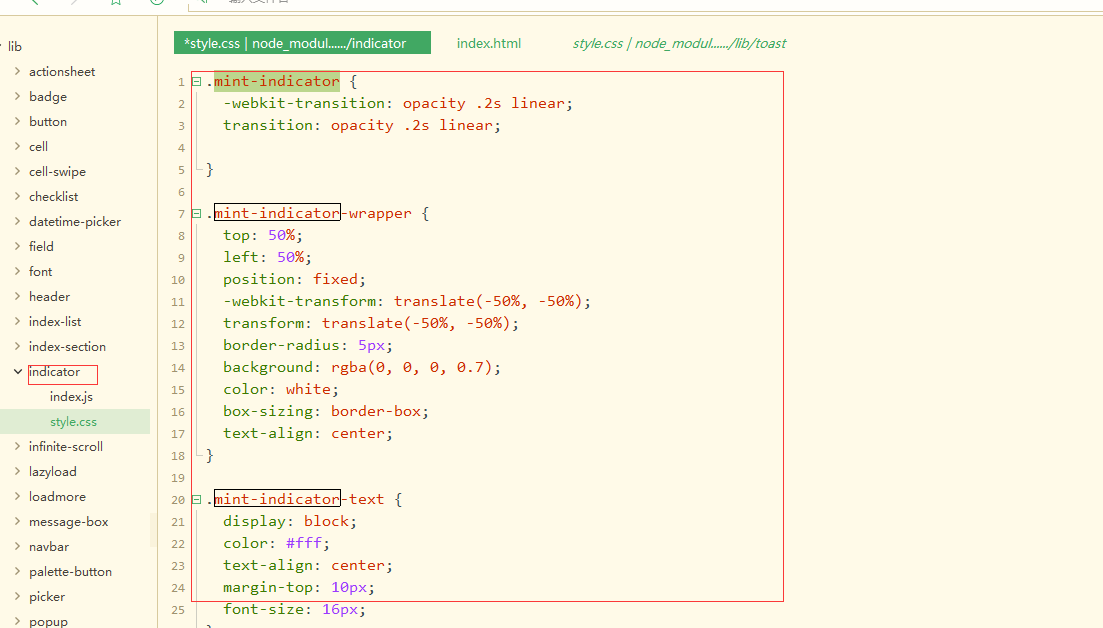Collapse the .mint-indicator-wrapper rule at line 7
This screenshot has width=1103, height=628.
pos(194,212)
